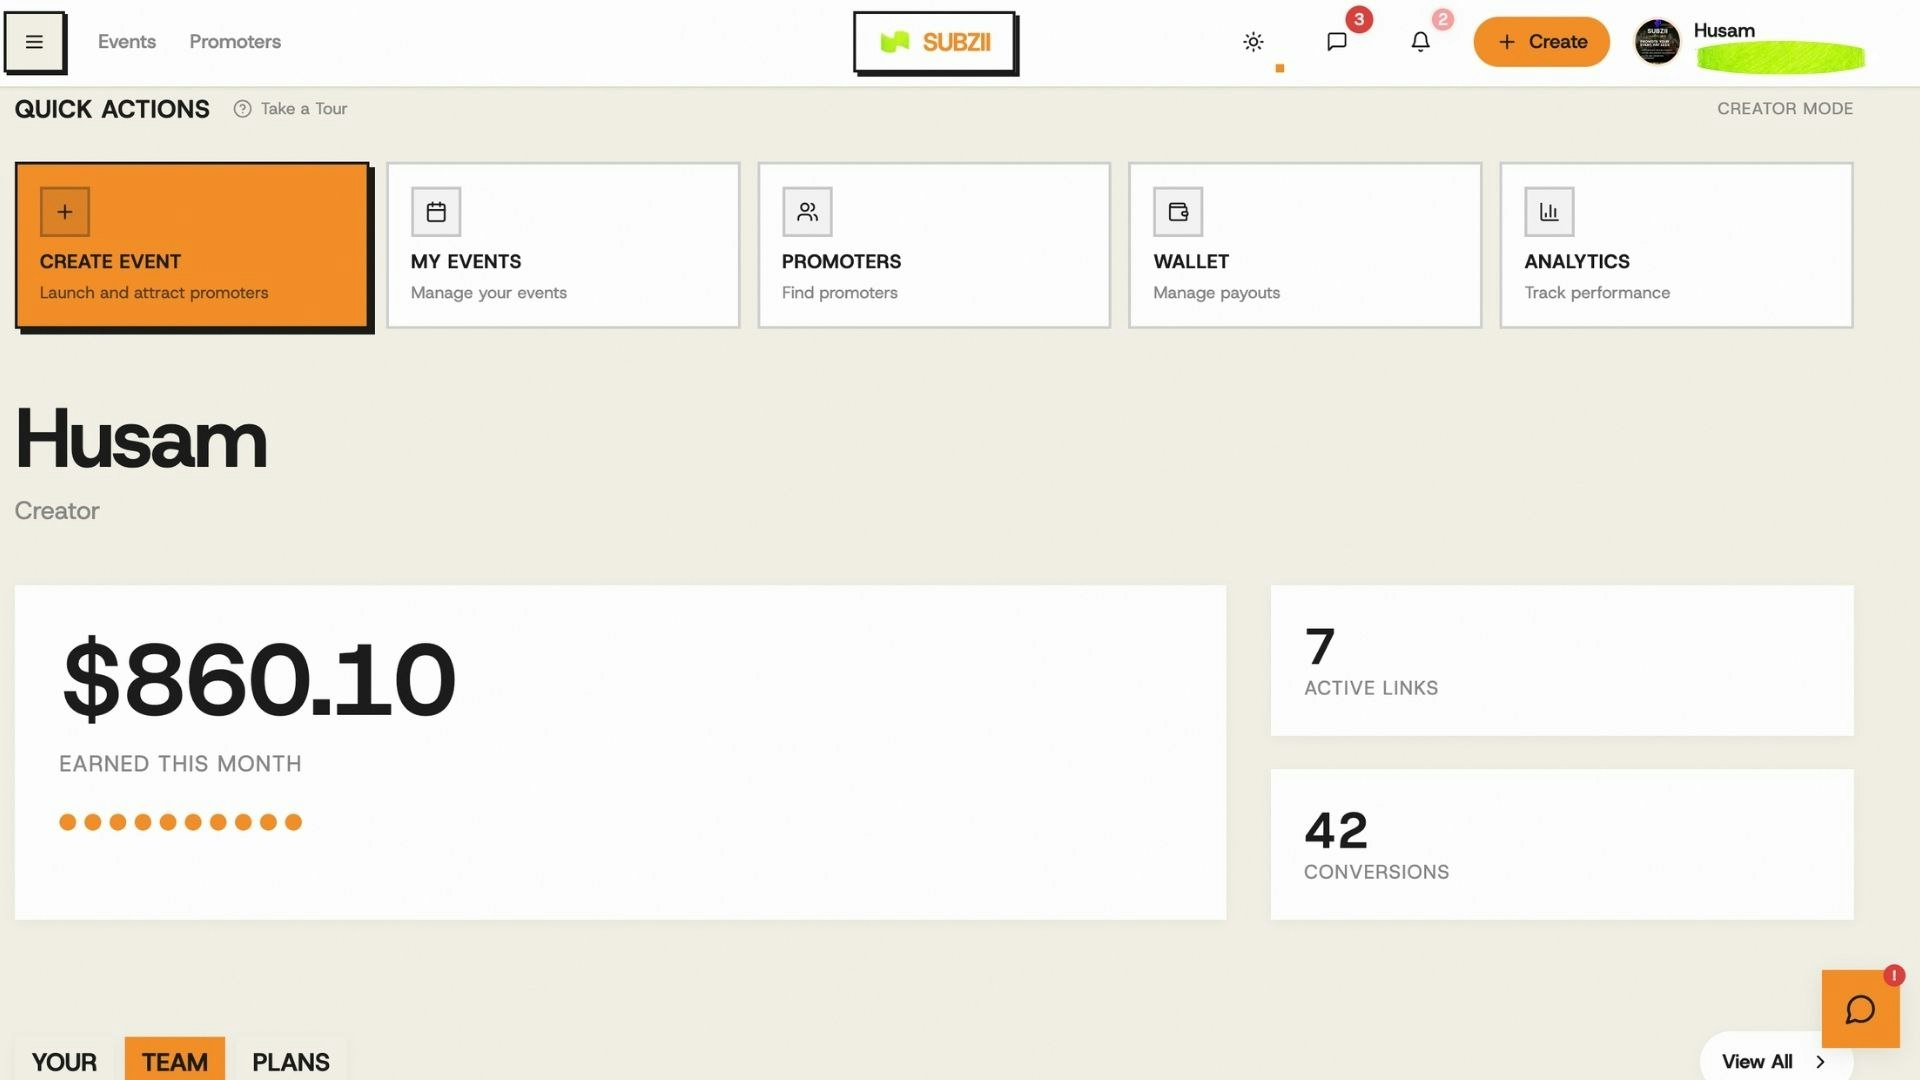Check notifications via the bell icon
Image resolution: width=1920 pixels, height=1080 pixels.
point(1420,41)
